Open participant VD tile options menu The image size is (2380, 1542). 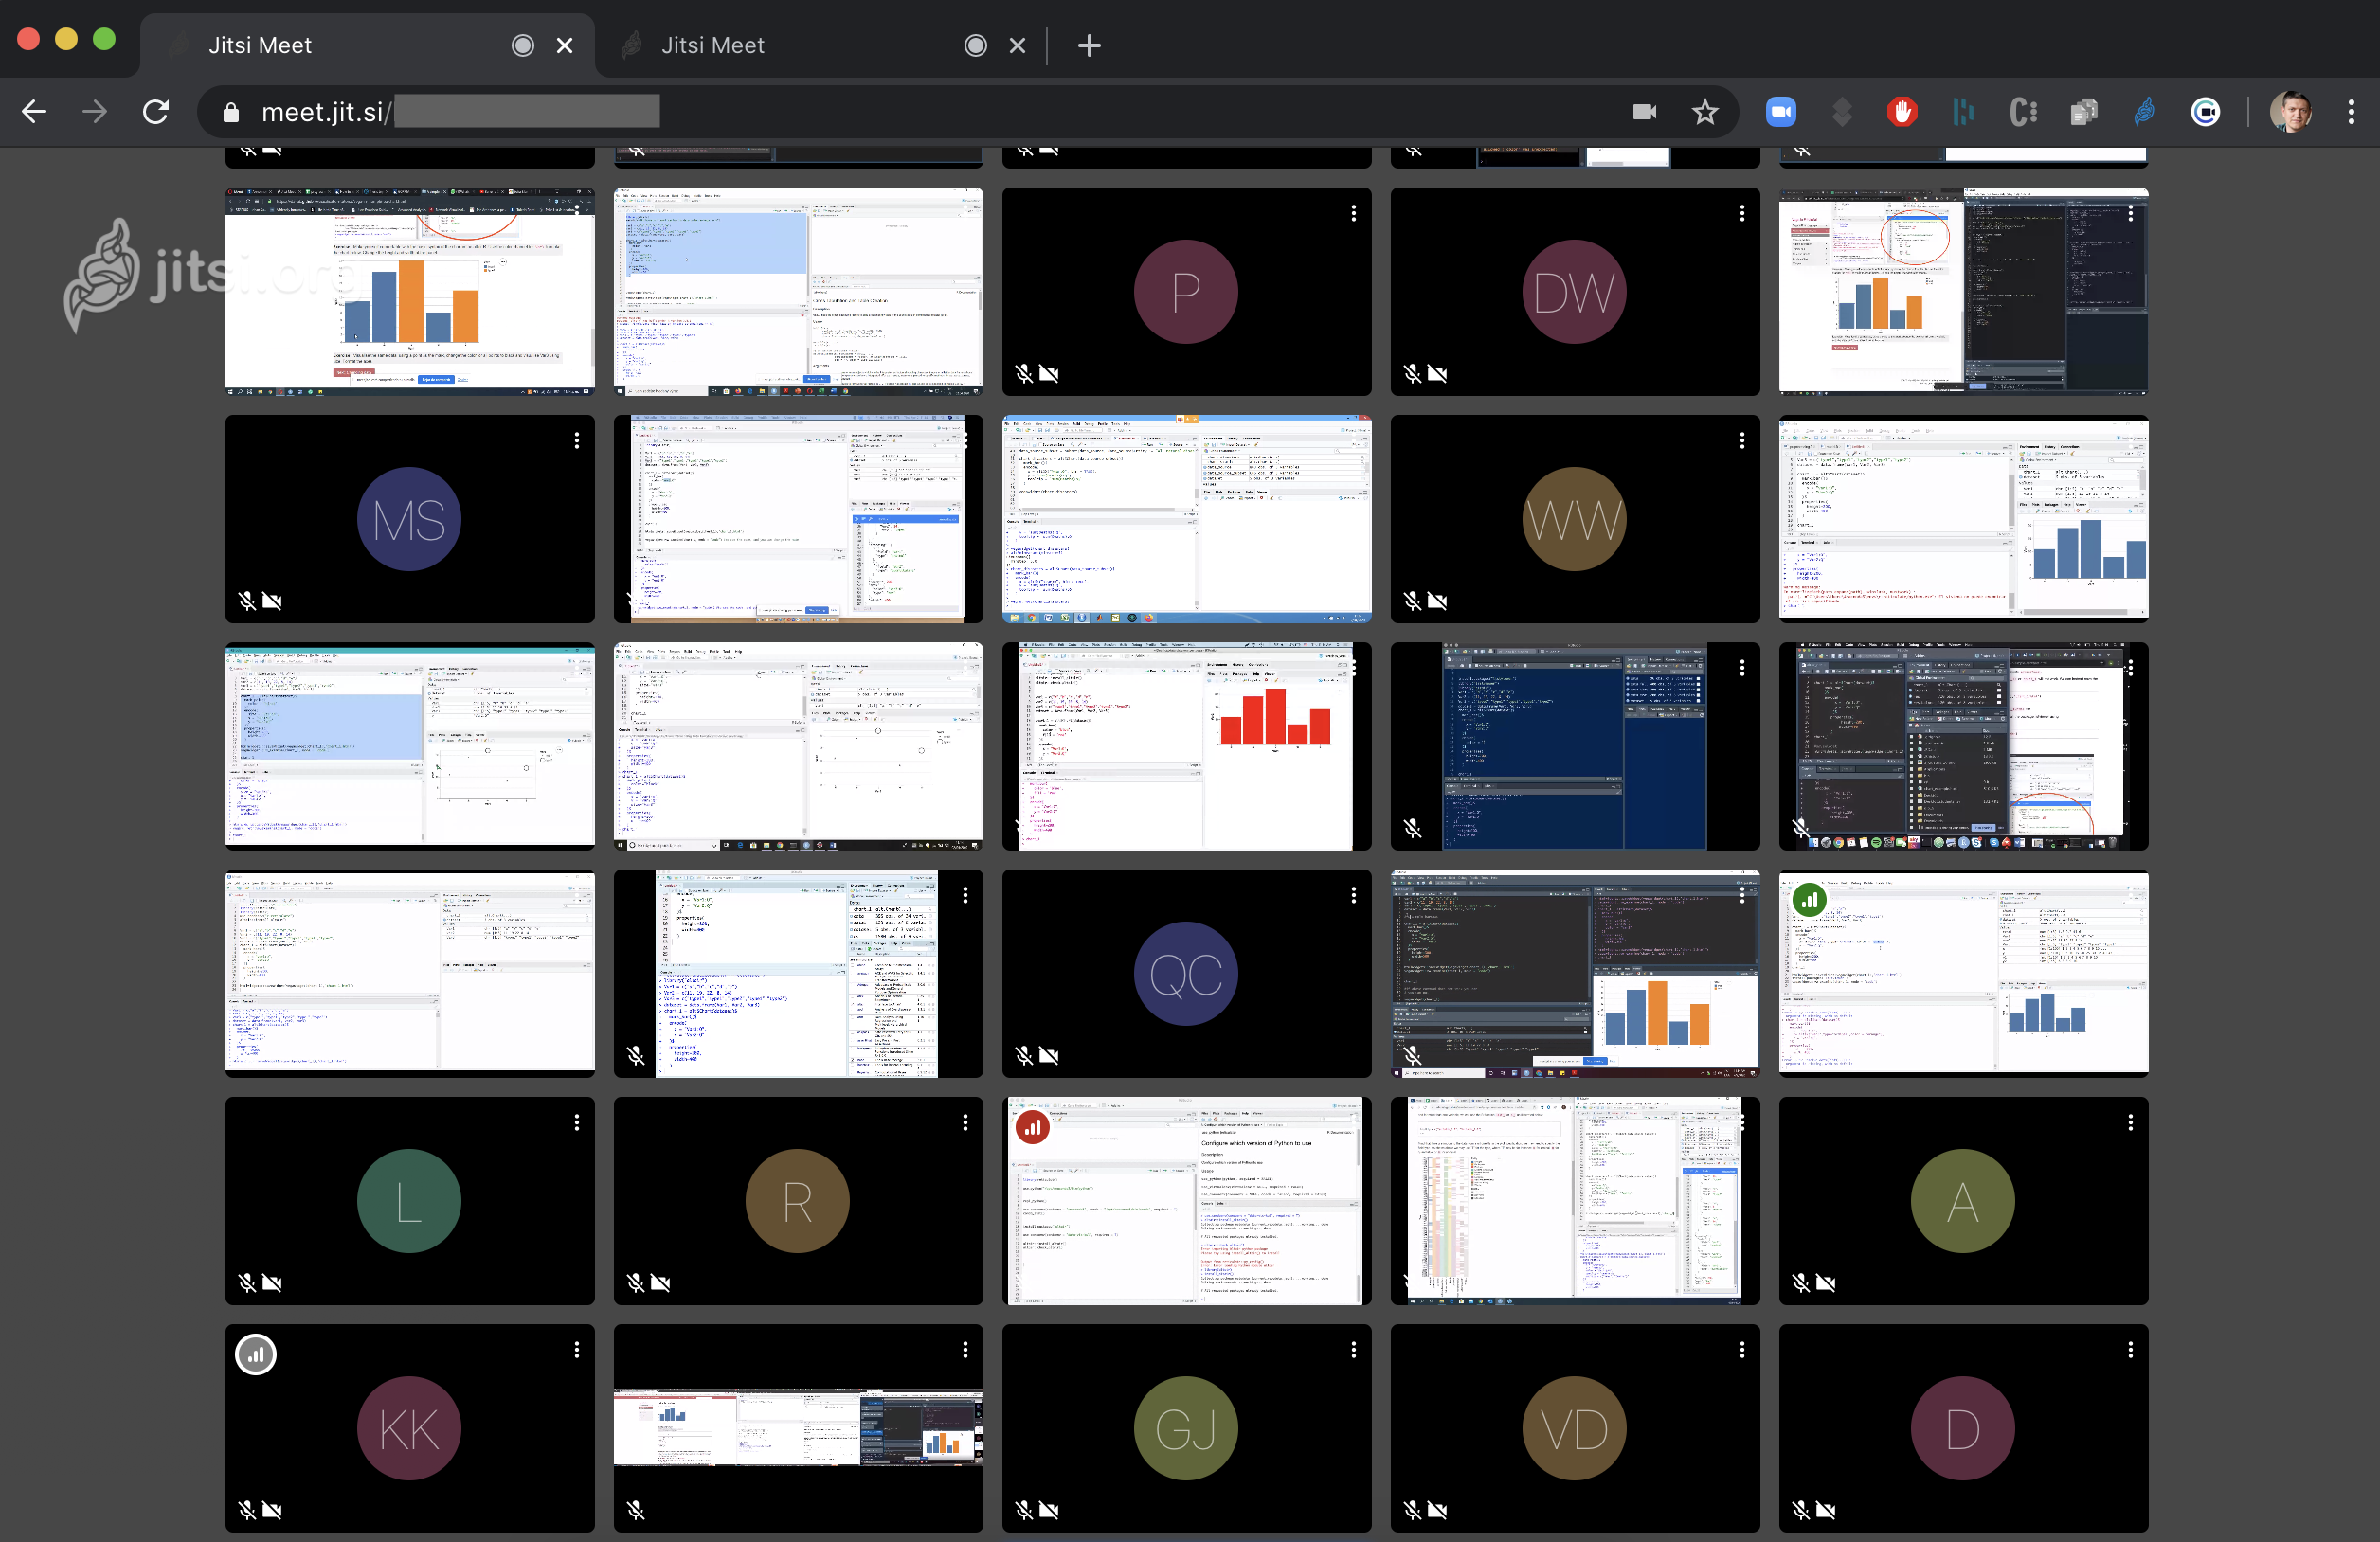click(x=1742, y=1350)
